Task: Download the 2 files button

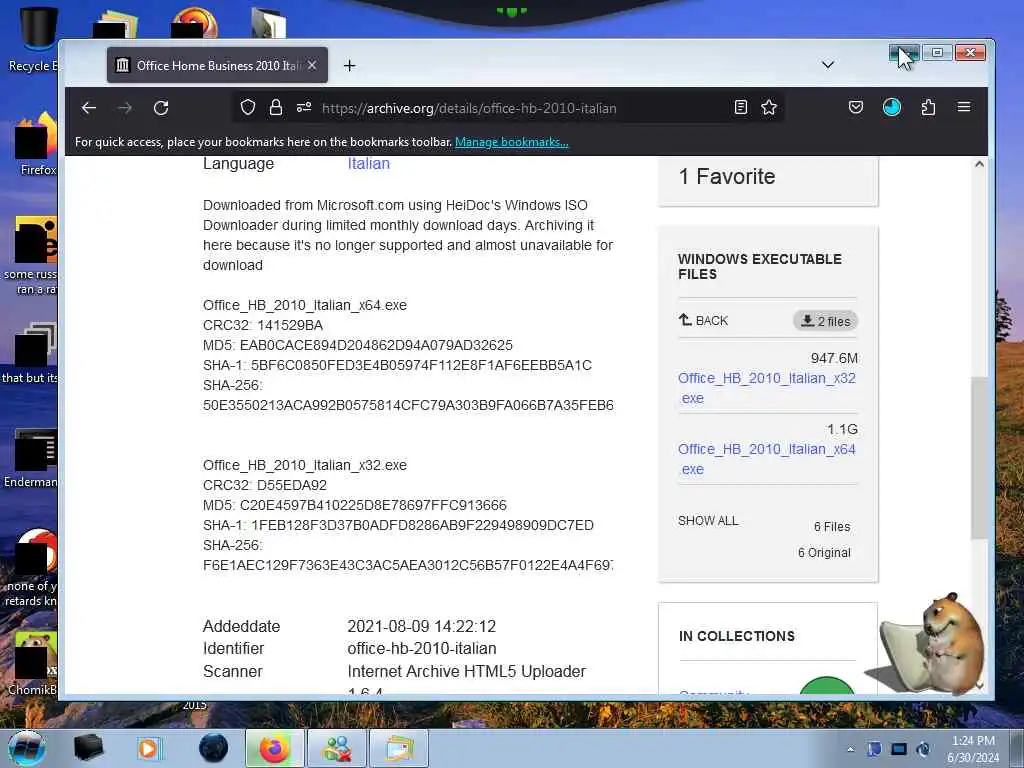Action: (825, 321)
